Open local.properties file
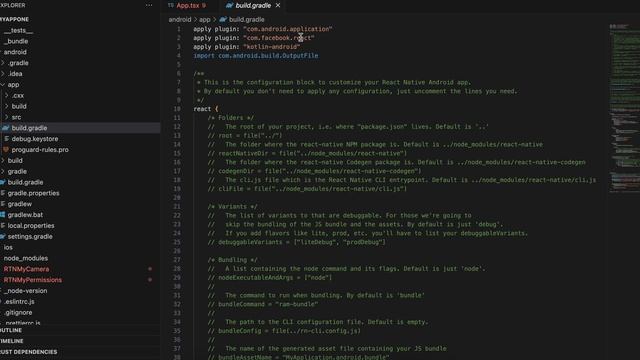This screenshot has height=360, width=640. click(31, 225)
